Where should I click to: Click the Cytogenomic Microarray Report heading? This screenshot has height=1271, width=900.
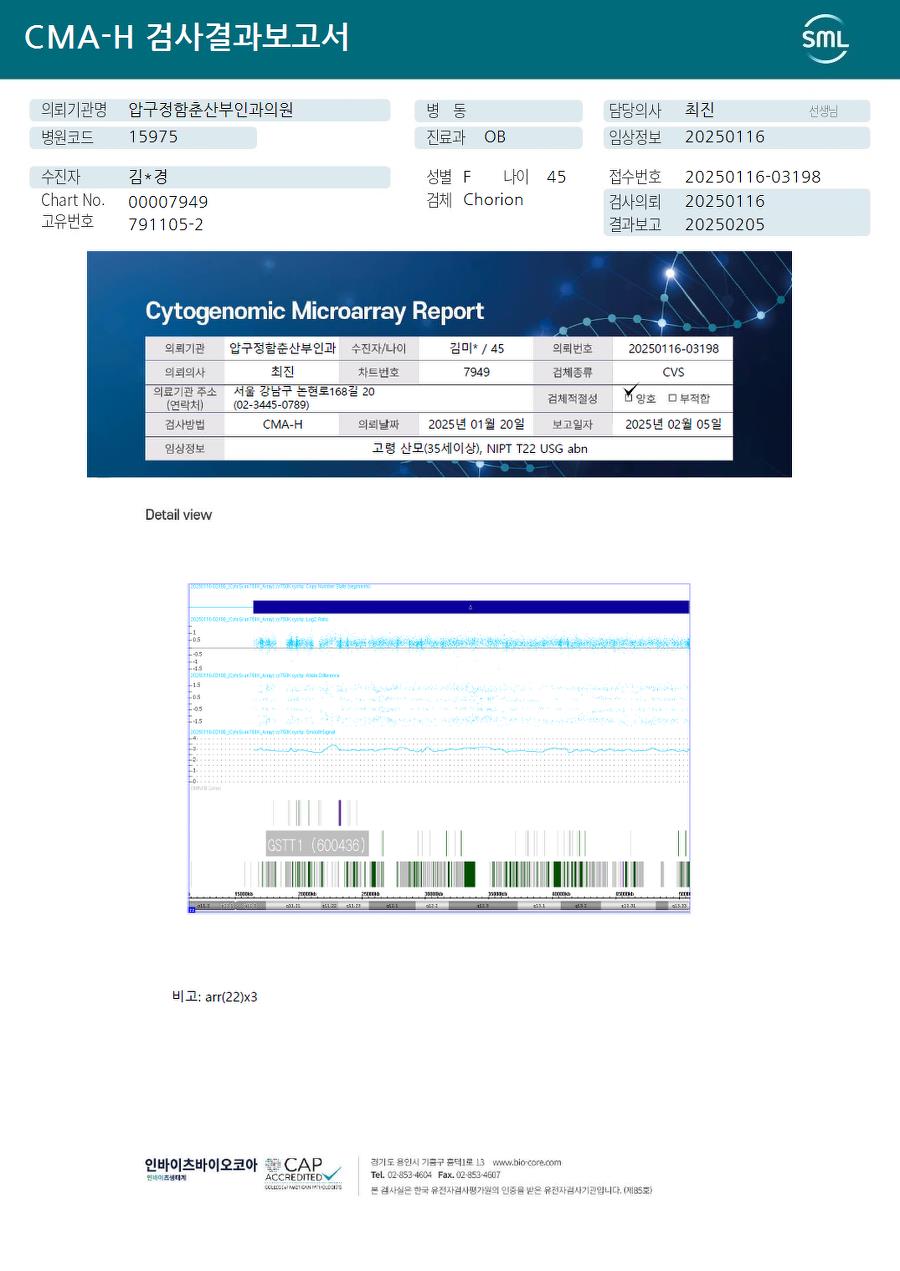(x=315, y=311)
